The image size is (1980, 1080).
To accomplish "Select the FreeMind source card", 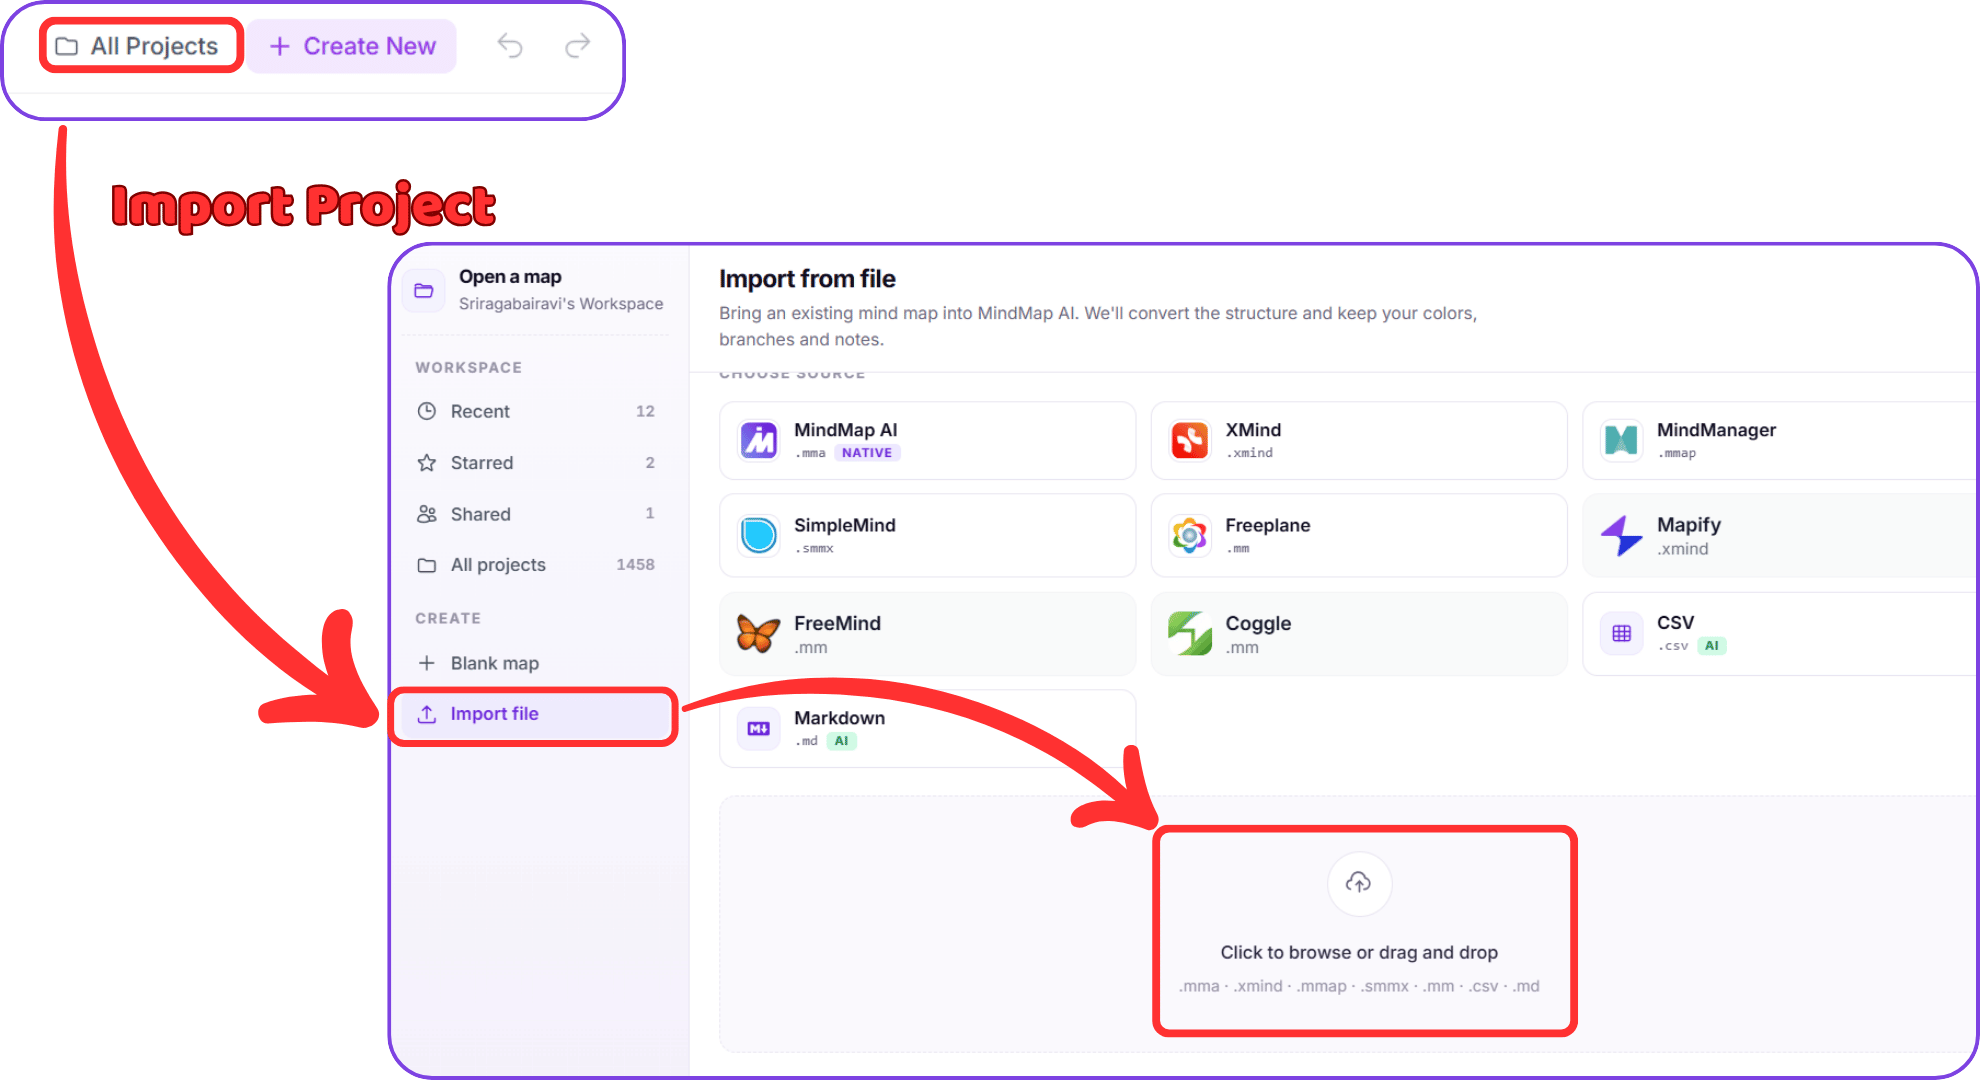I will pyautogui.click(x=927, y=634).
